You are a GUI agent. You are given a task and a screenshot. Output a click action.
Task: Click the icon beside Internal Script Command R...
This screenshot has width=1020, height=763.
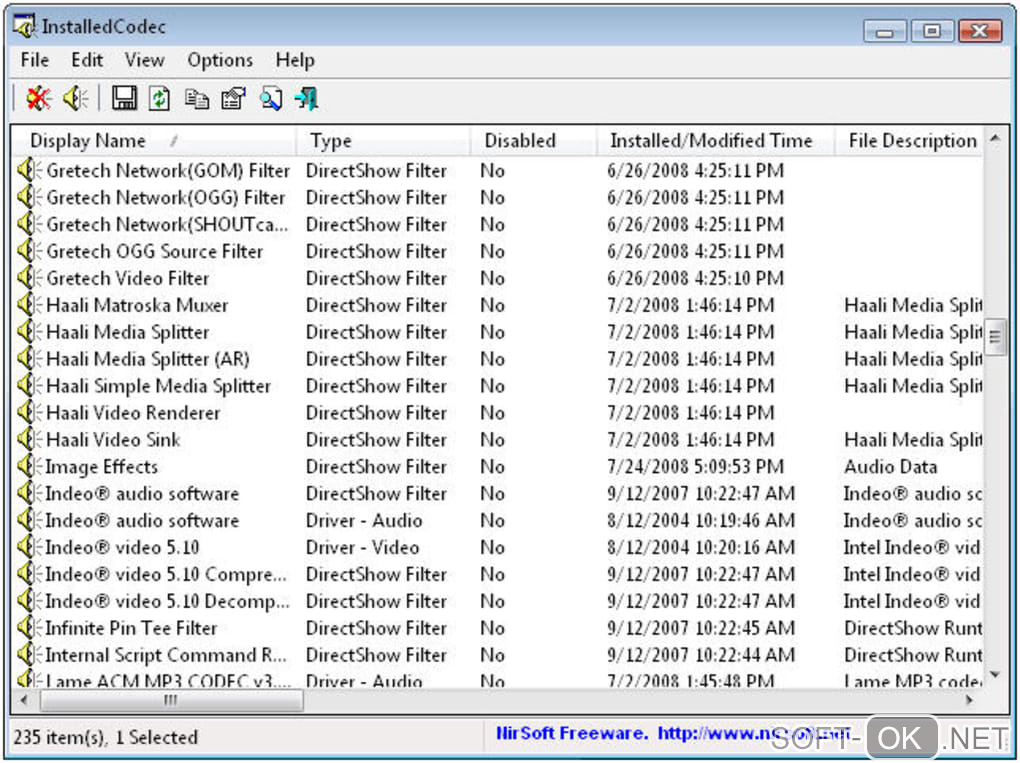(29, 655)
